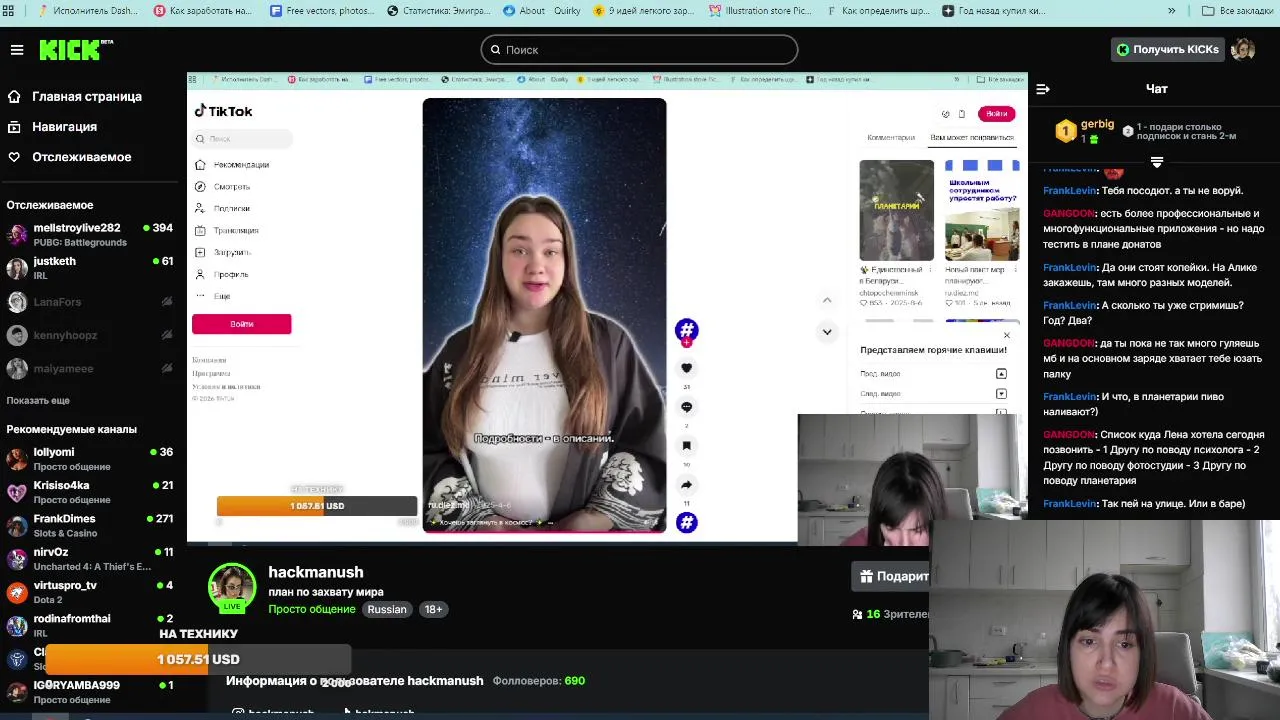This screenshot has height=720, width=1280.
Task: Focus the Kick Поиск search field
Action: click(639, 49)
